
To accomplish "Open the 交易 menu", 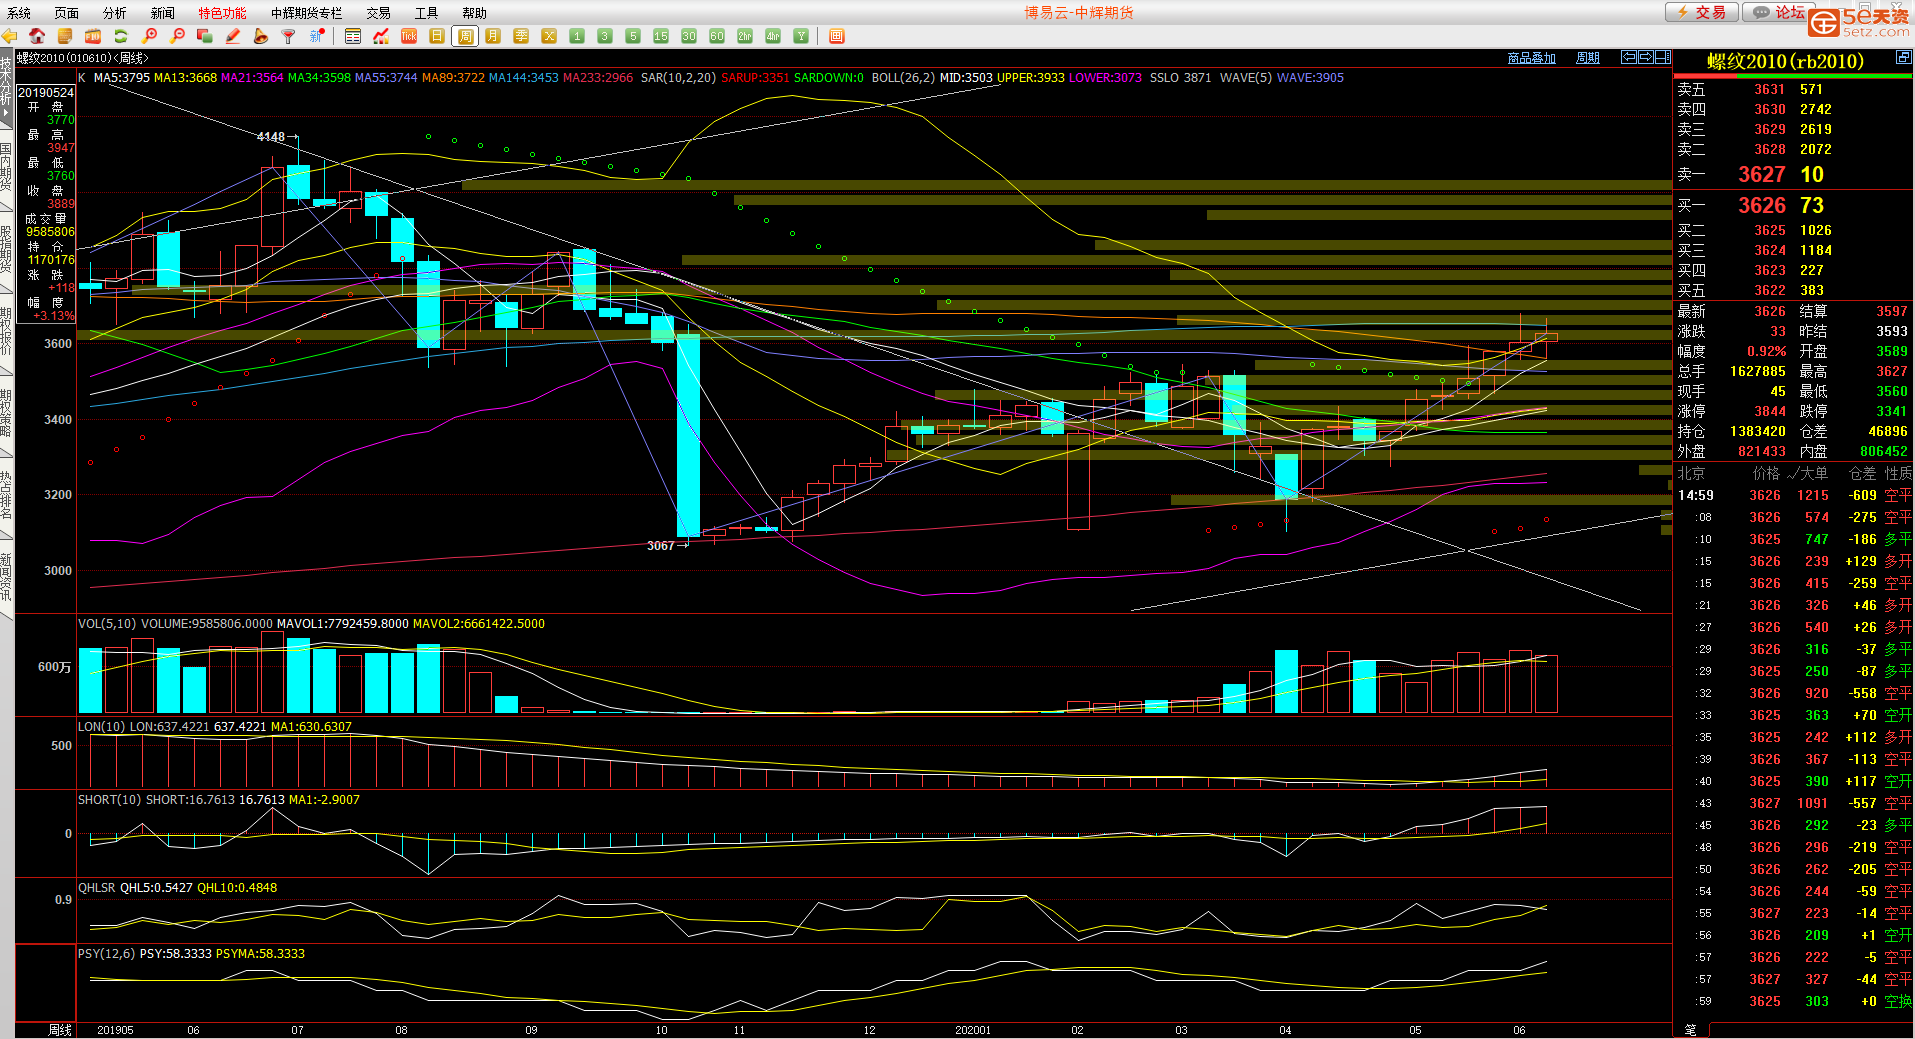I will tap(378, 13).
